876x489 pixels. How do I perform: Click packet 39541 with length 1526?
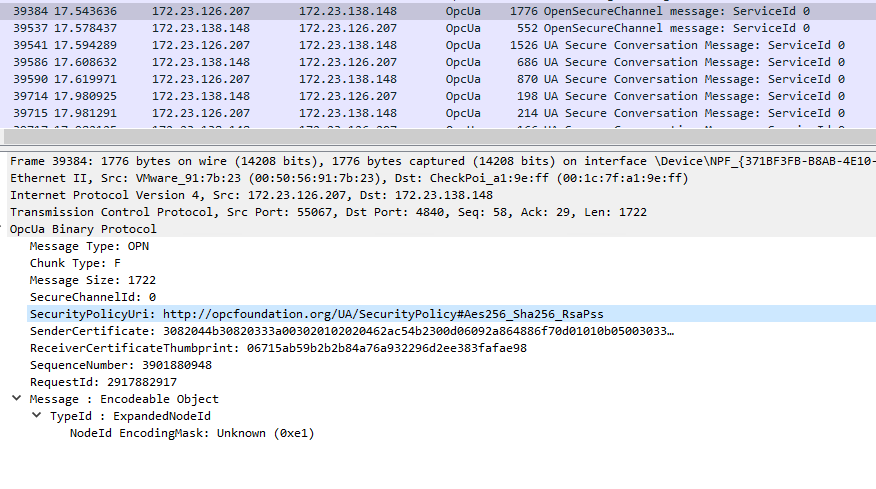click(400, 45)
